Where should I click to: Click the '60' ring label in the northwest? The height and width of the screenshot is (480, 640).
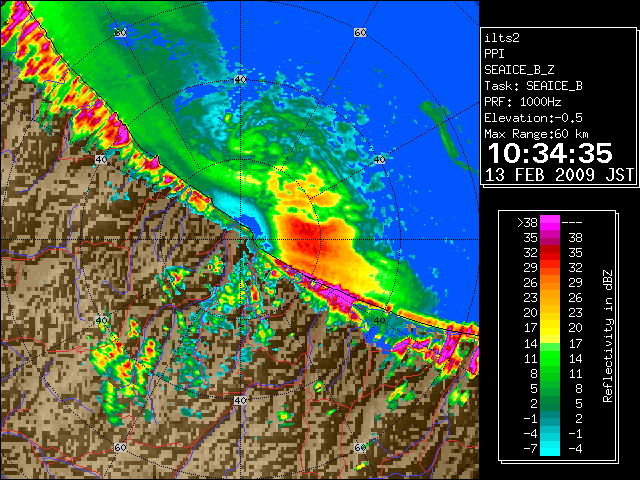120,32
